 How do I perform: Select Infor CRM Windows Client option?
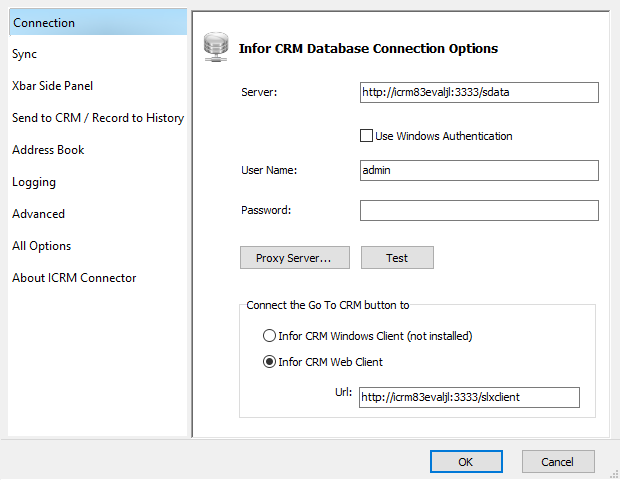[x=269, y=336]
